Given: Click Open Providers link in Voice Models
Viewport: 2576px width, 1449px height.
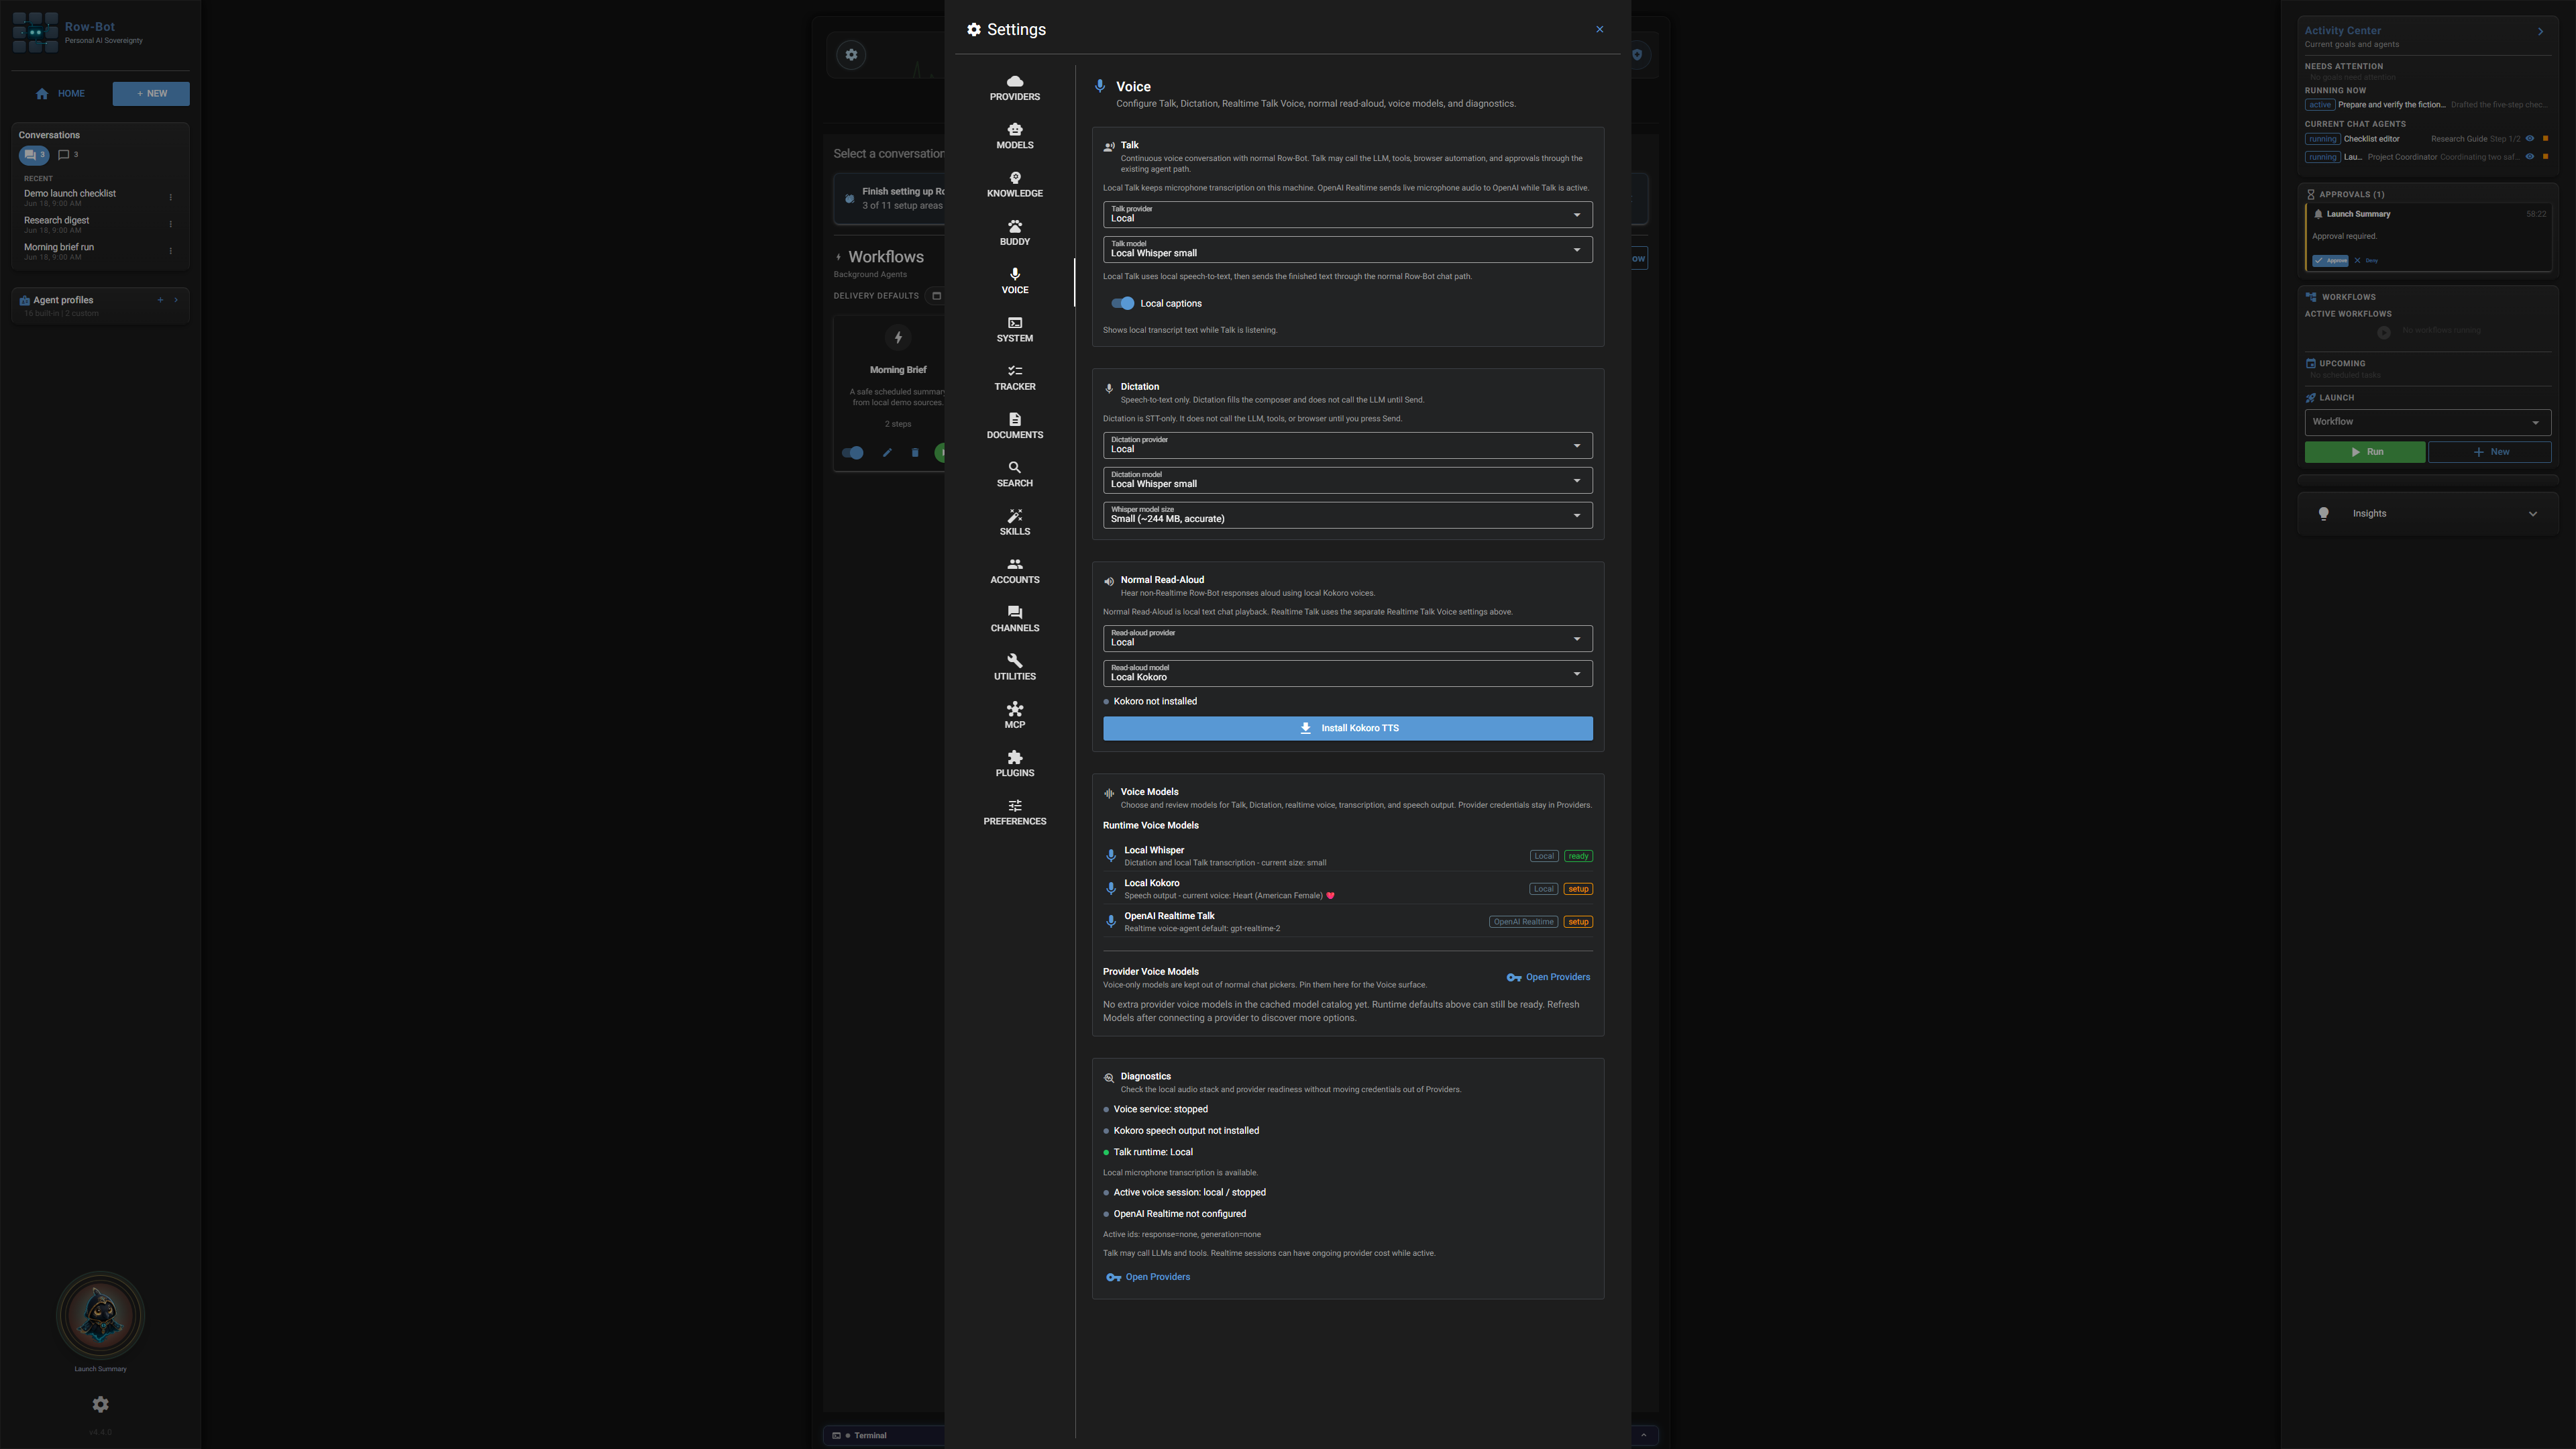Looking at the screenshot, I should (x=1548, y=977).
